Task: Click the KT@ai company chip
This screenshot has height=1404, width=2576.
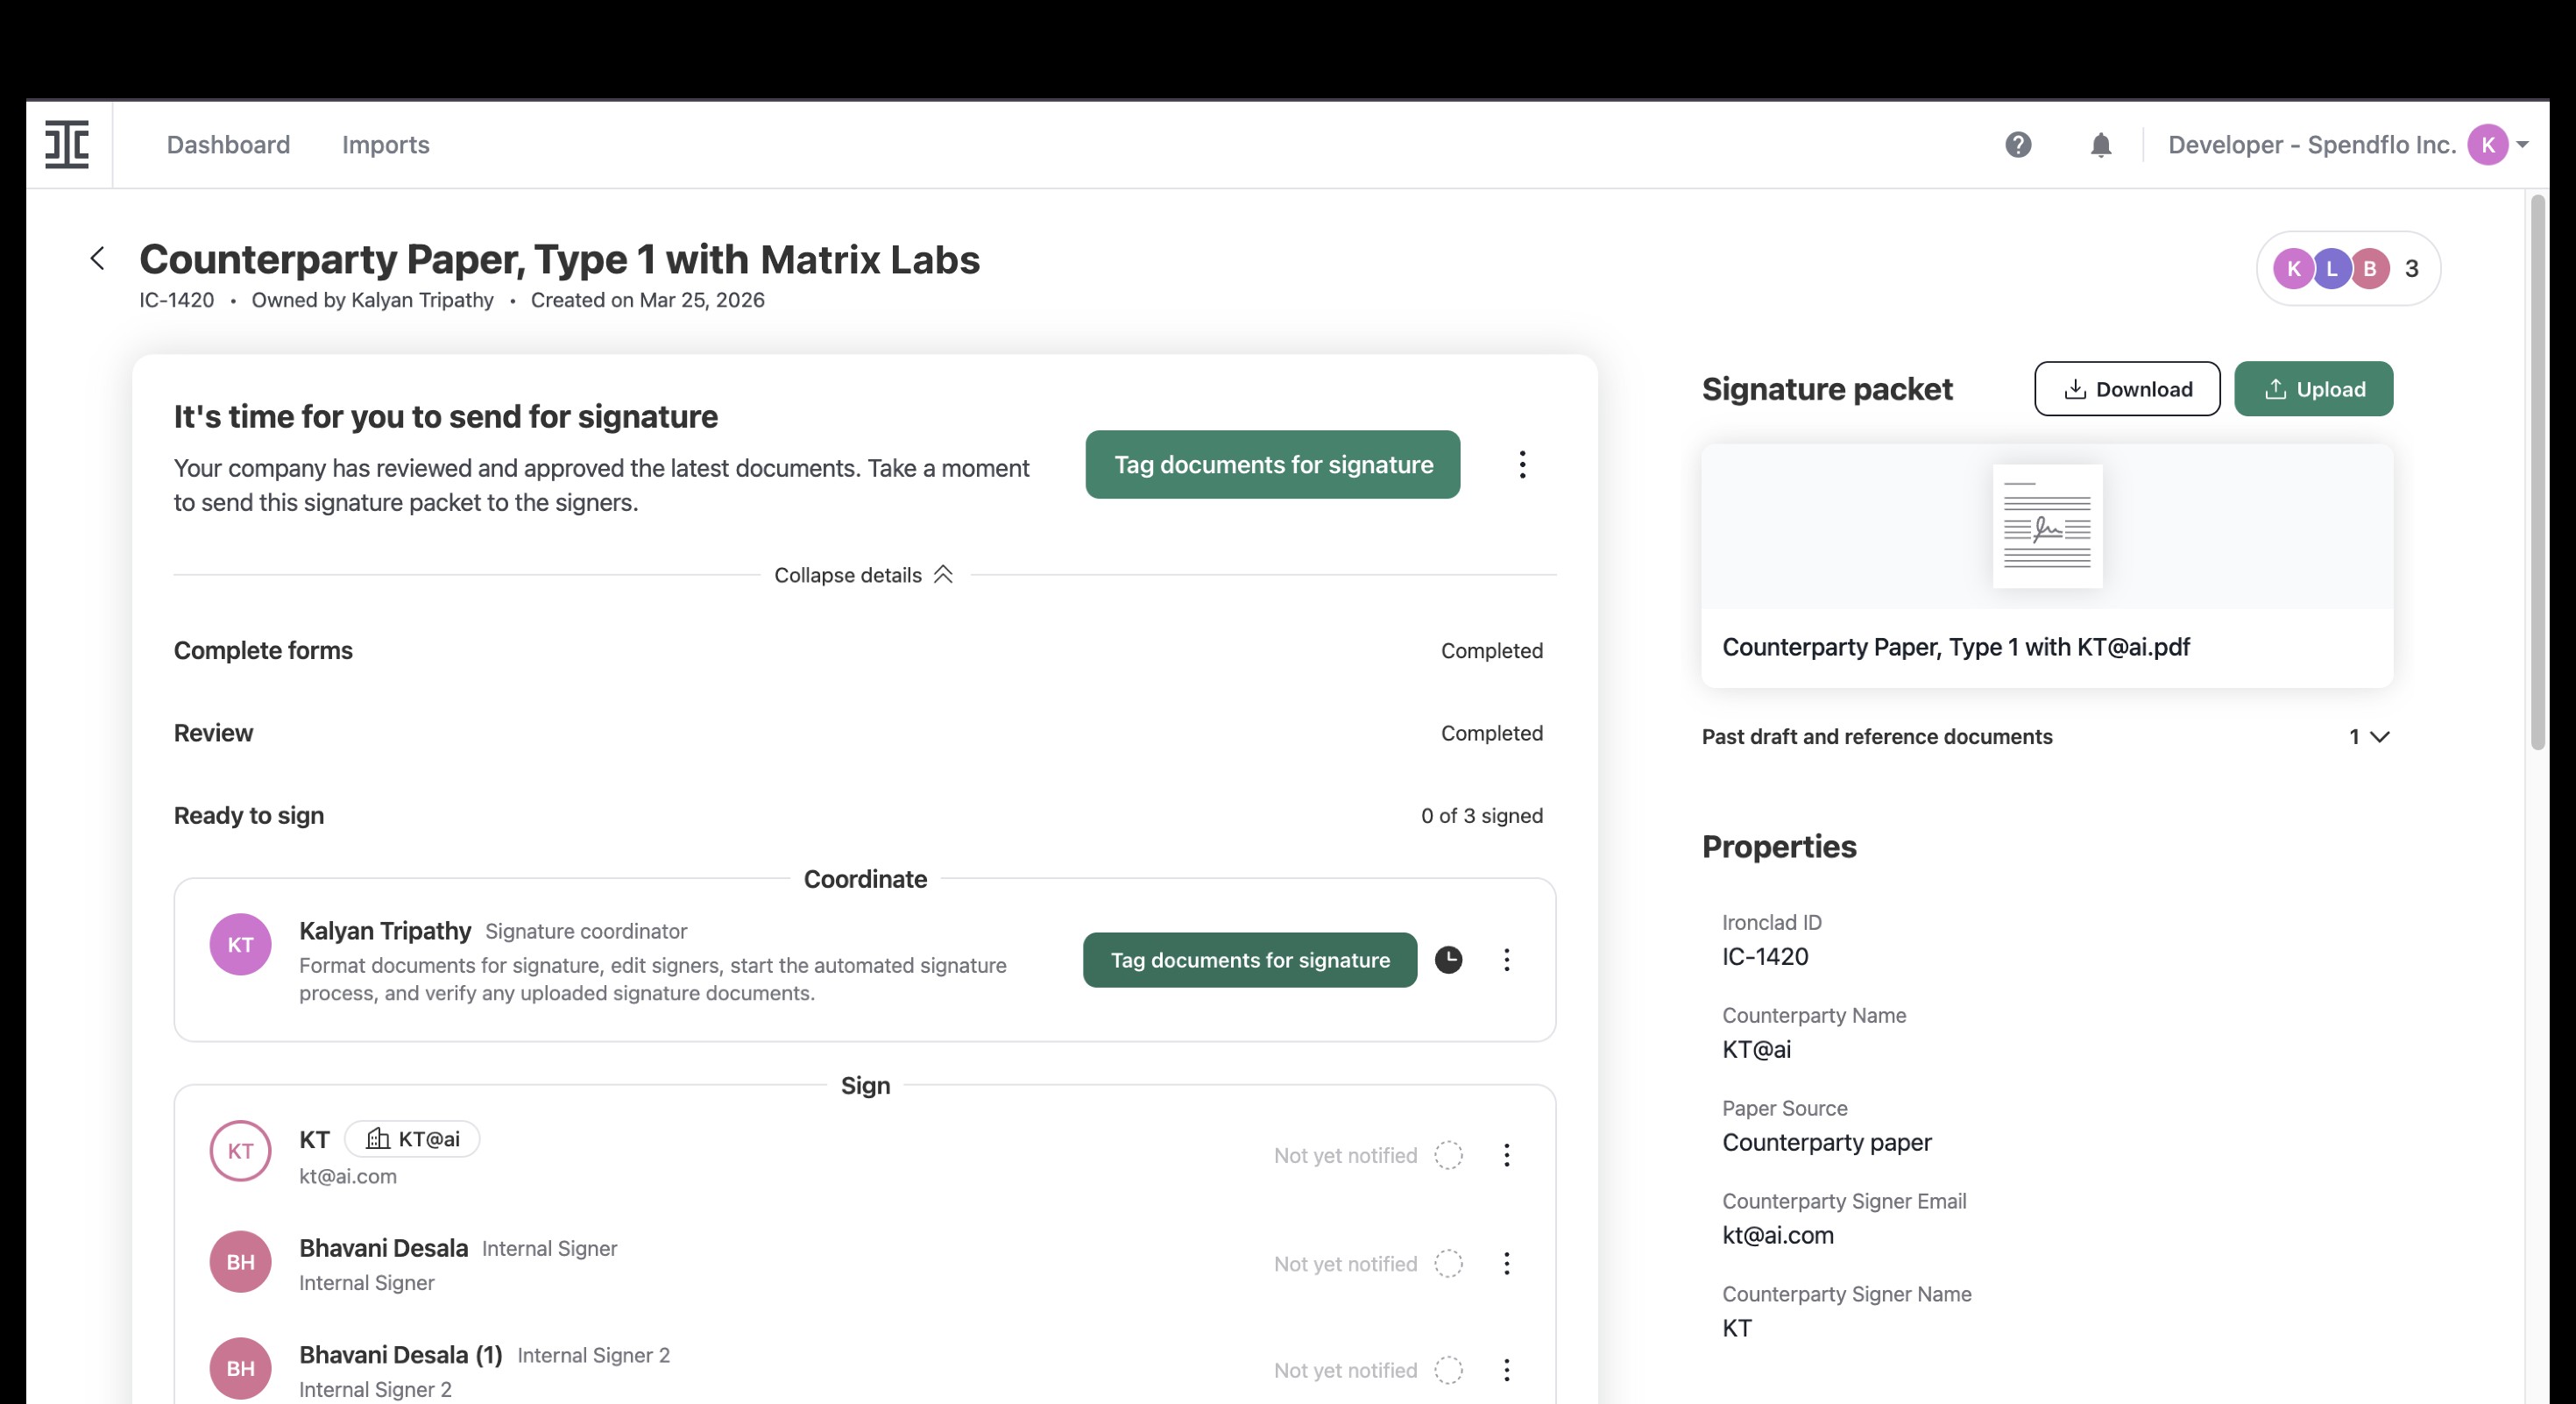Action: pyautogui.click(x=412, y=1139)
